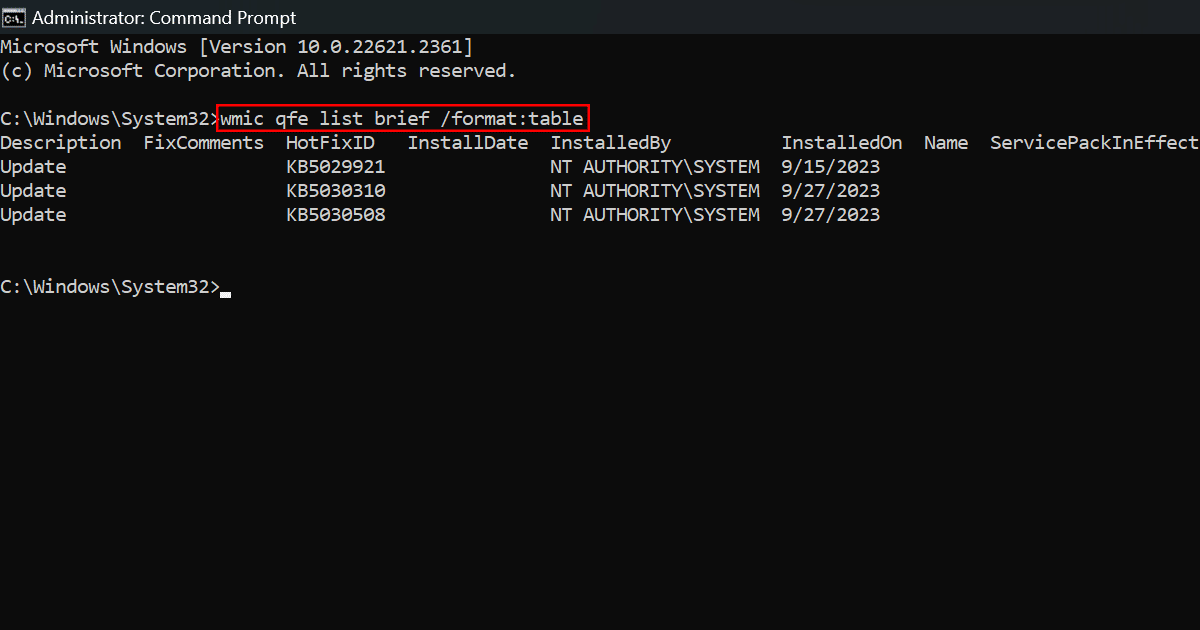Screen dimensions: 1200x630
Task: Click the ServicePackInEffect column header
Action: pos(1094,143)
